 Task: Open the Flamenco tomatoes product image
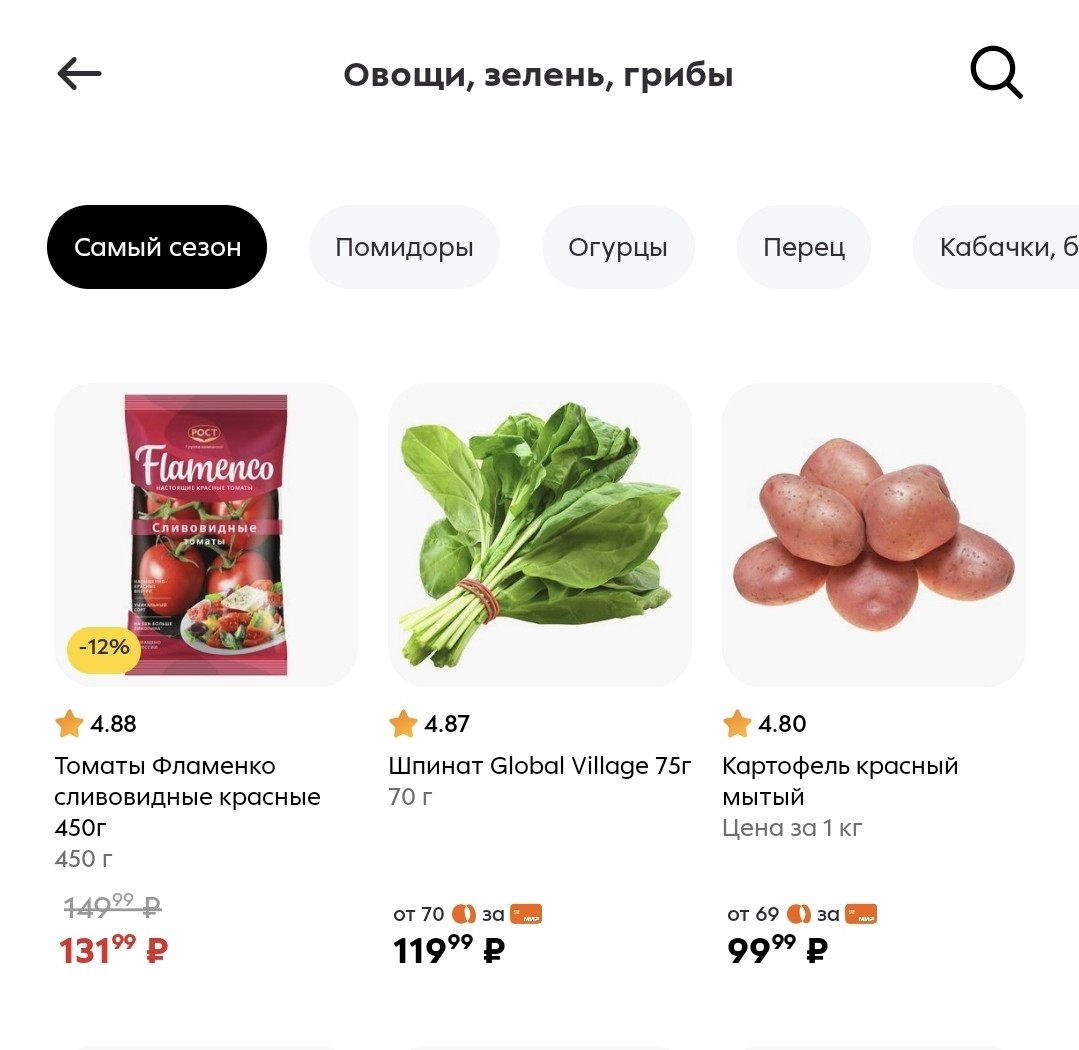206,534
